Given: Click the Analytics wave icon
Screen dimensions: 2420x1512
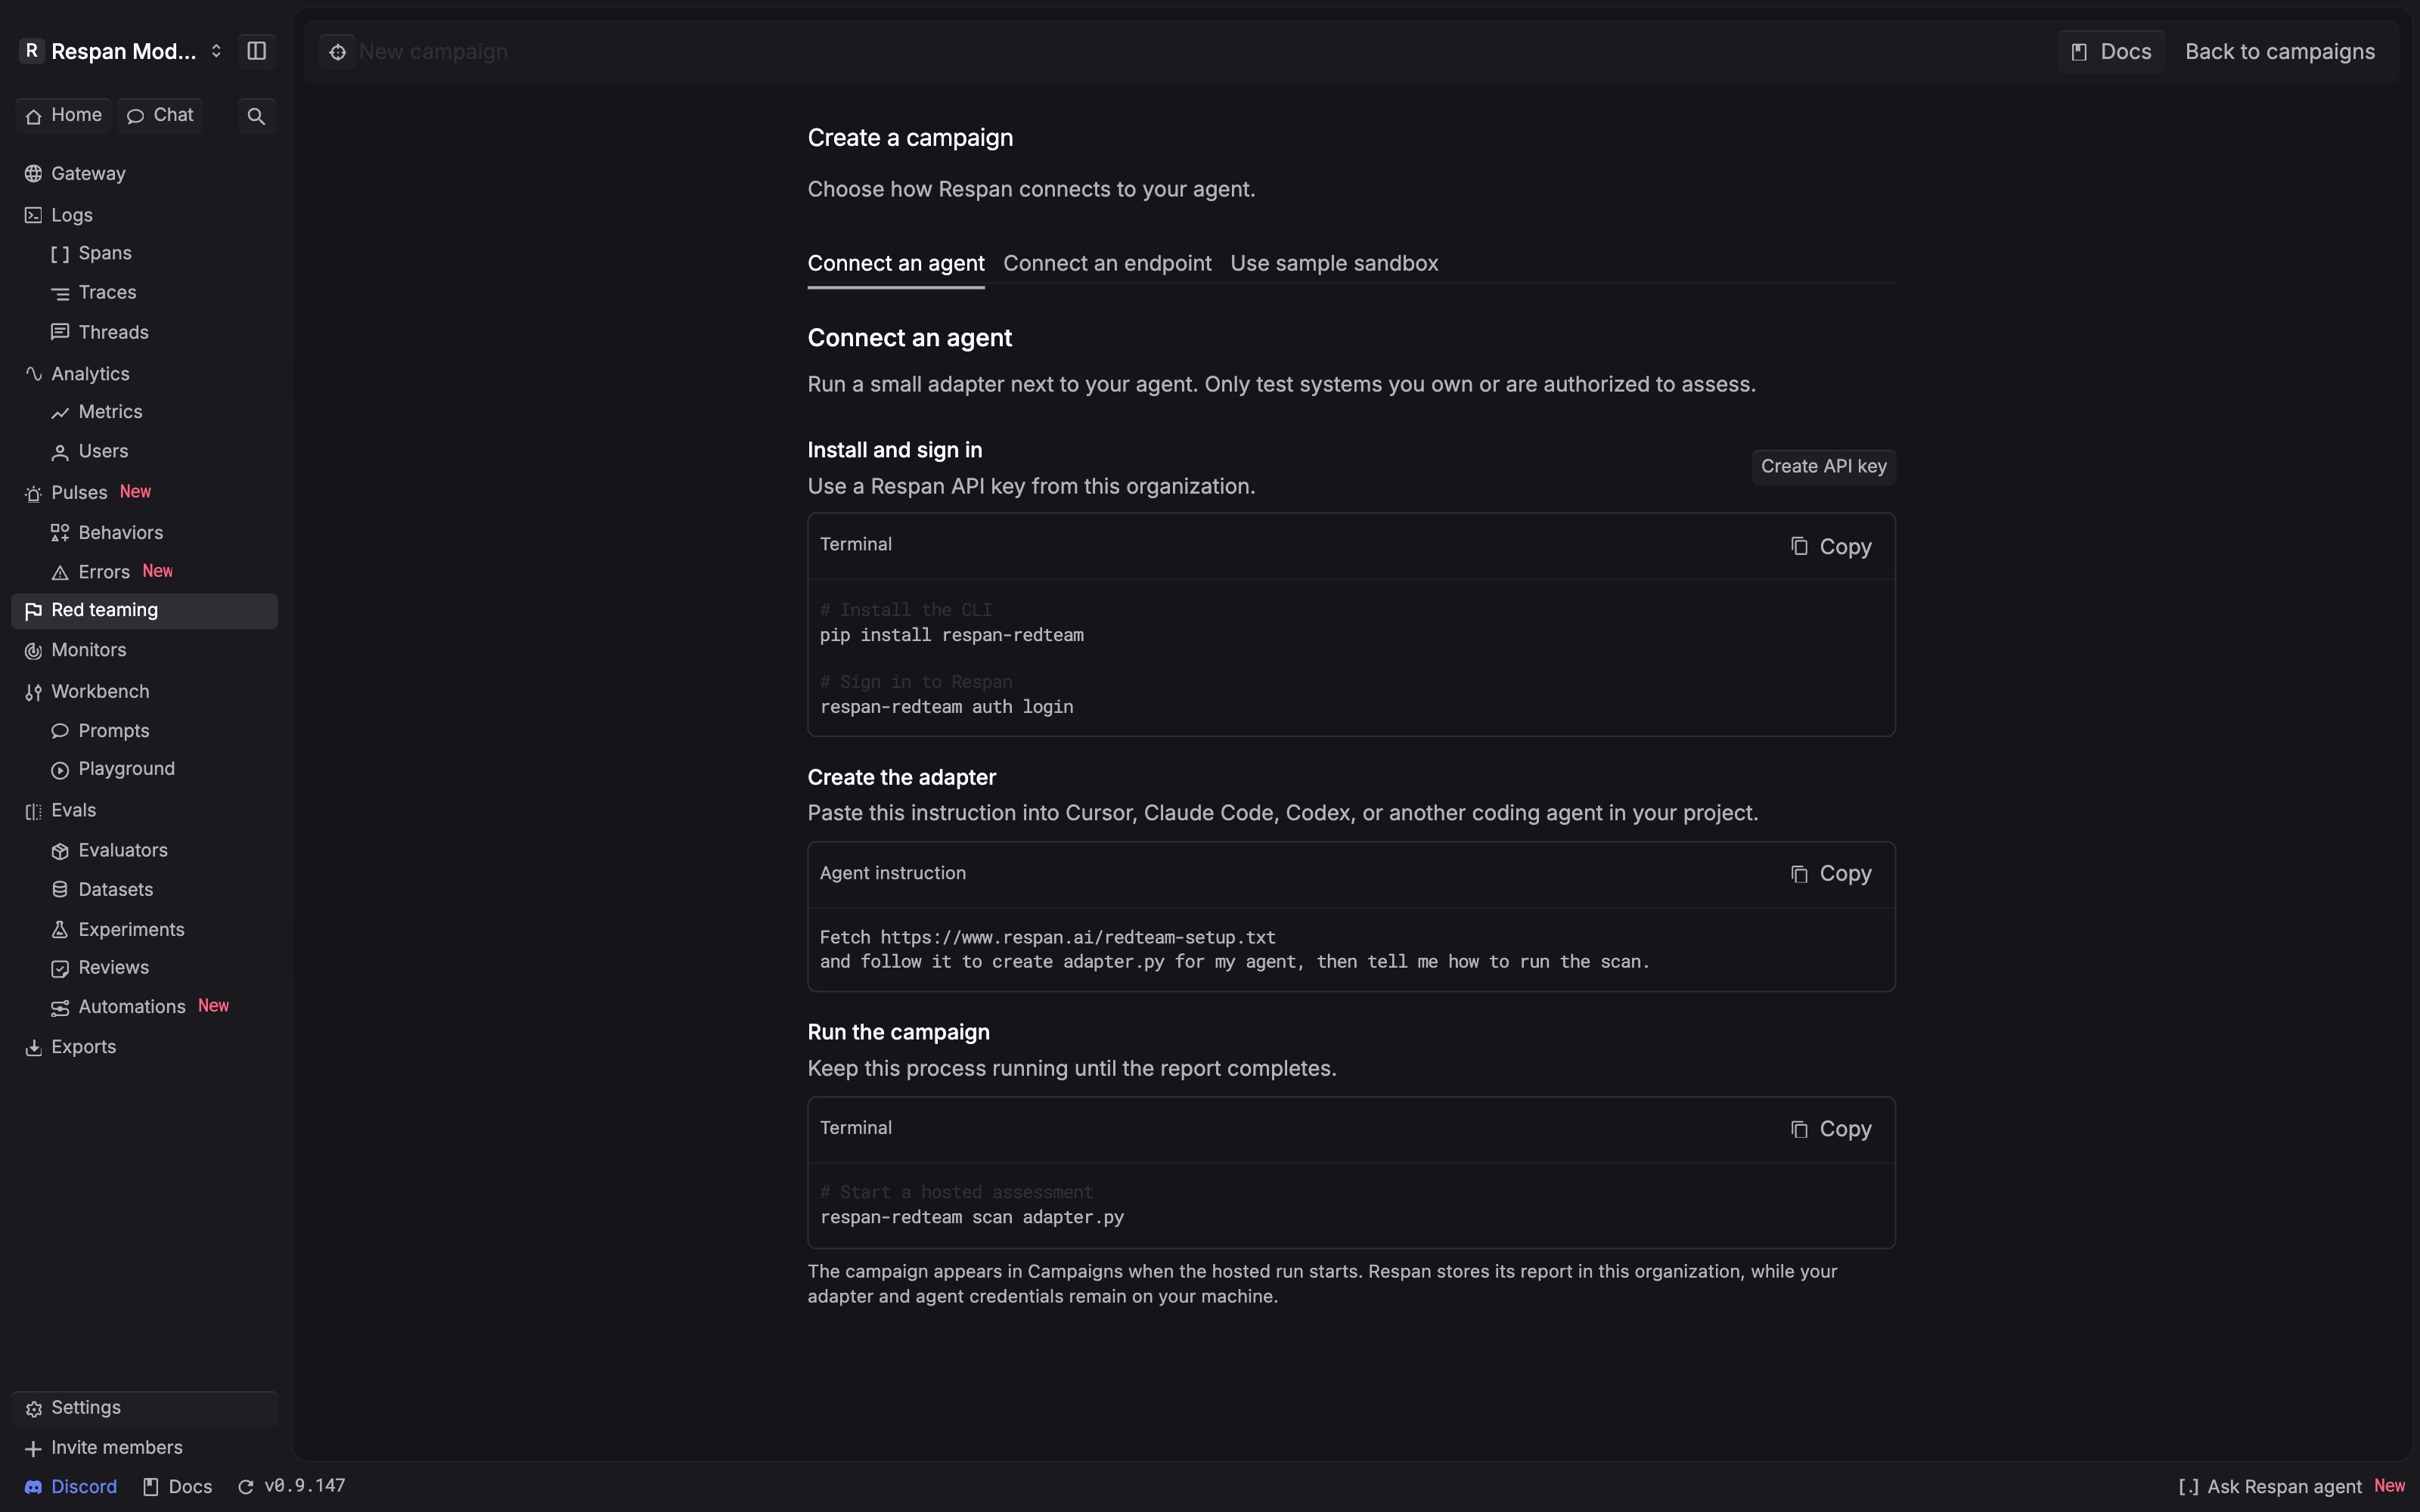Looking at the screenshot, I should pos(33,374).
